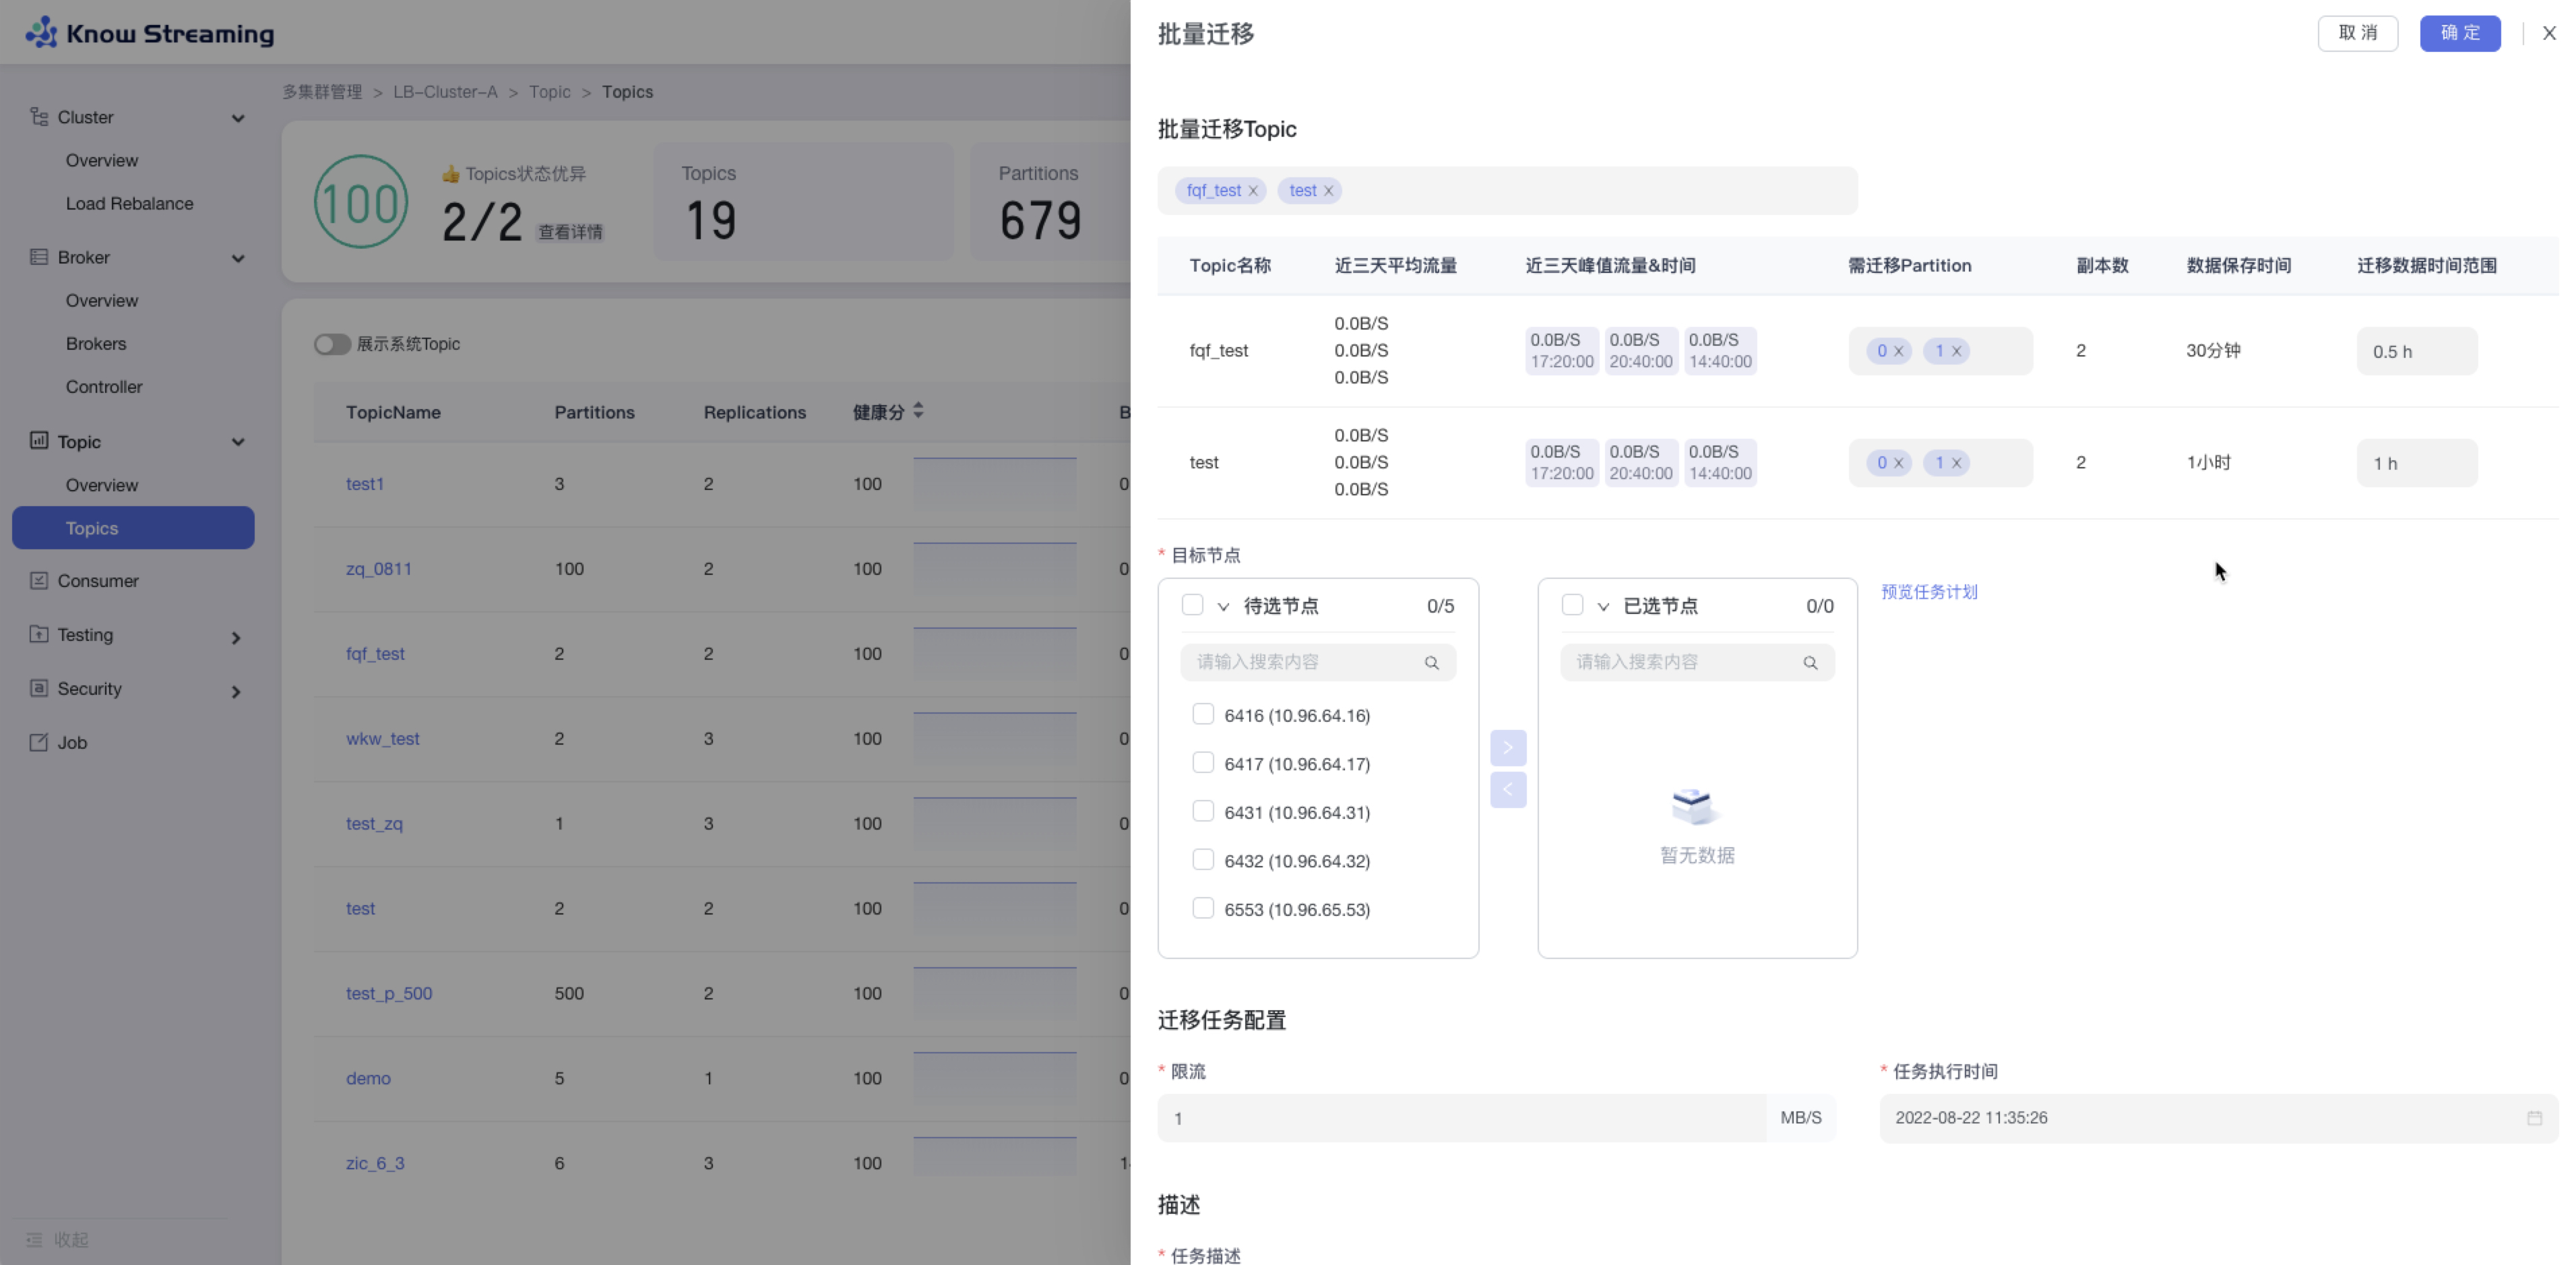This screenshot has height=1265, width=2576.
Task: Check broker 6431 (10.96.64.31)
Action: [x=1203, y=811]
